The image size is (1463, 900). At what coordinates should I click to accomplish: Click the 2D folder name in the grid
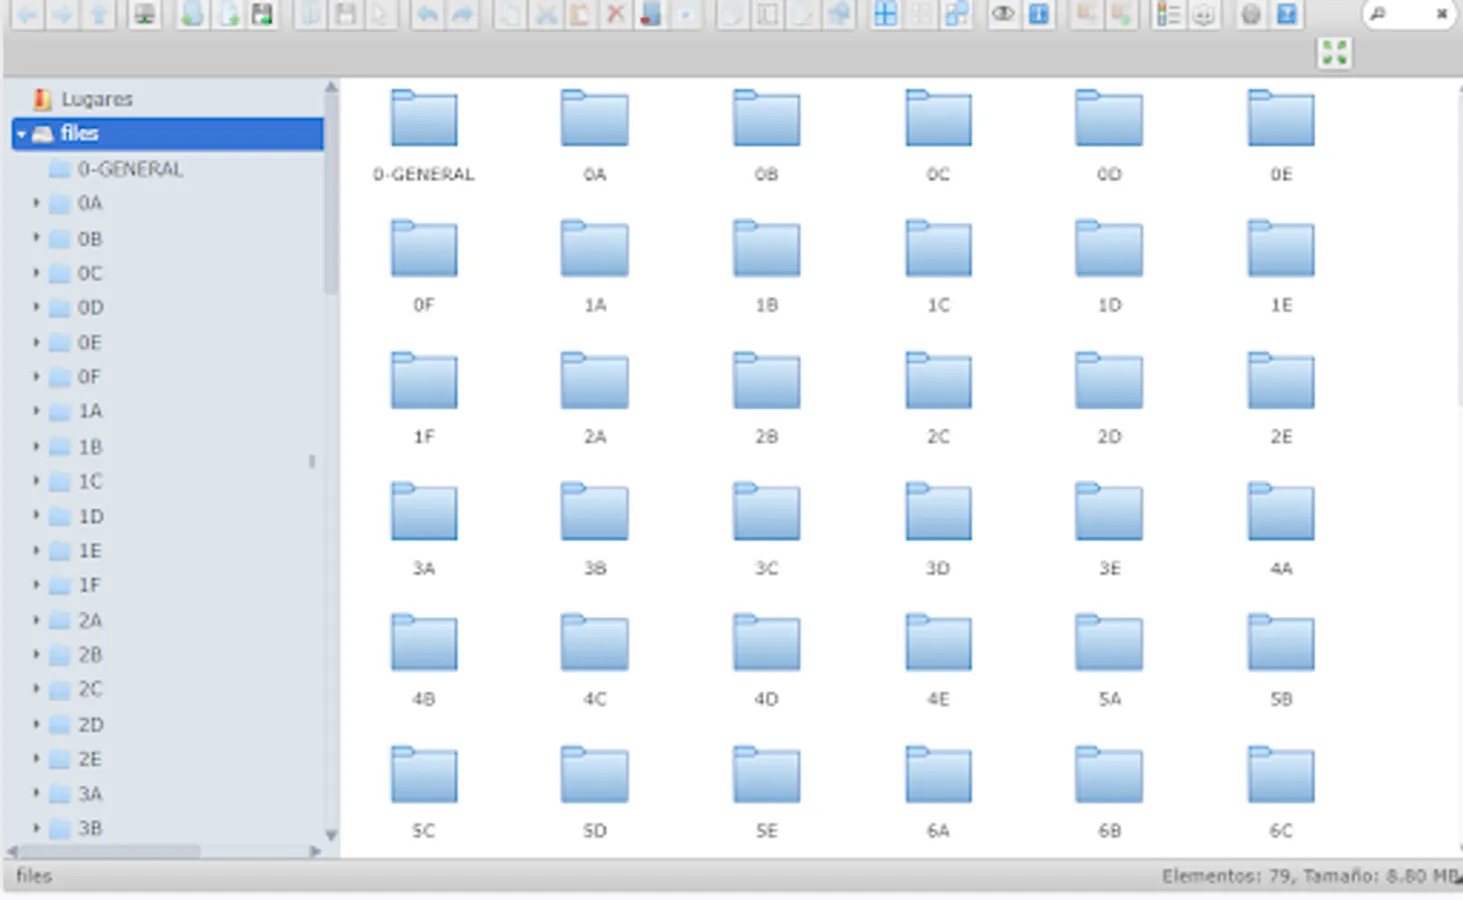click(x=1109, y=437)
